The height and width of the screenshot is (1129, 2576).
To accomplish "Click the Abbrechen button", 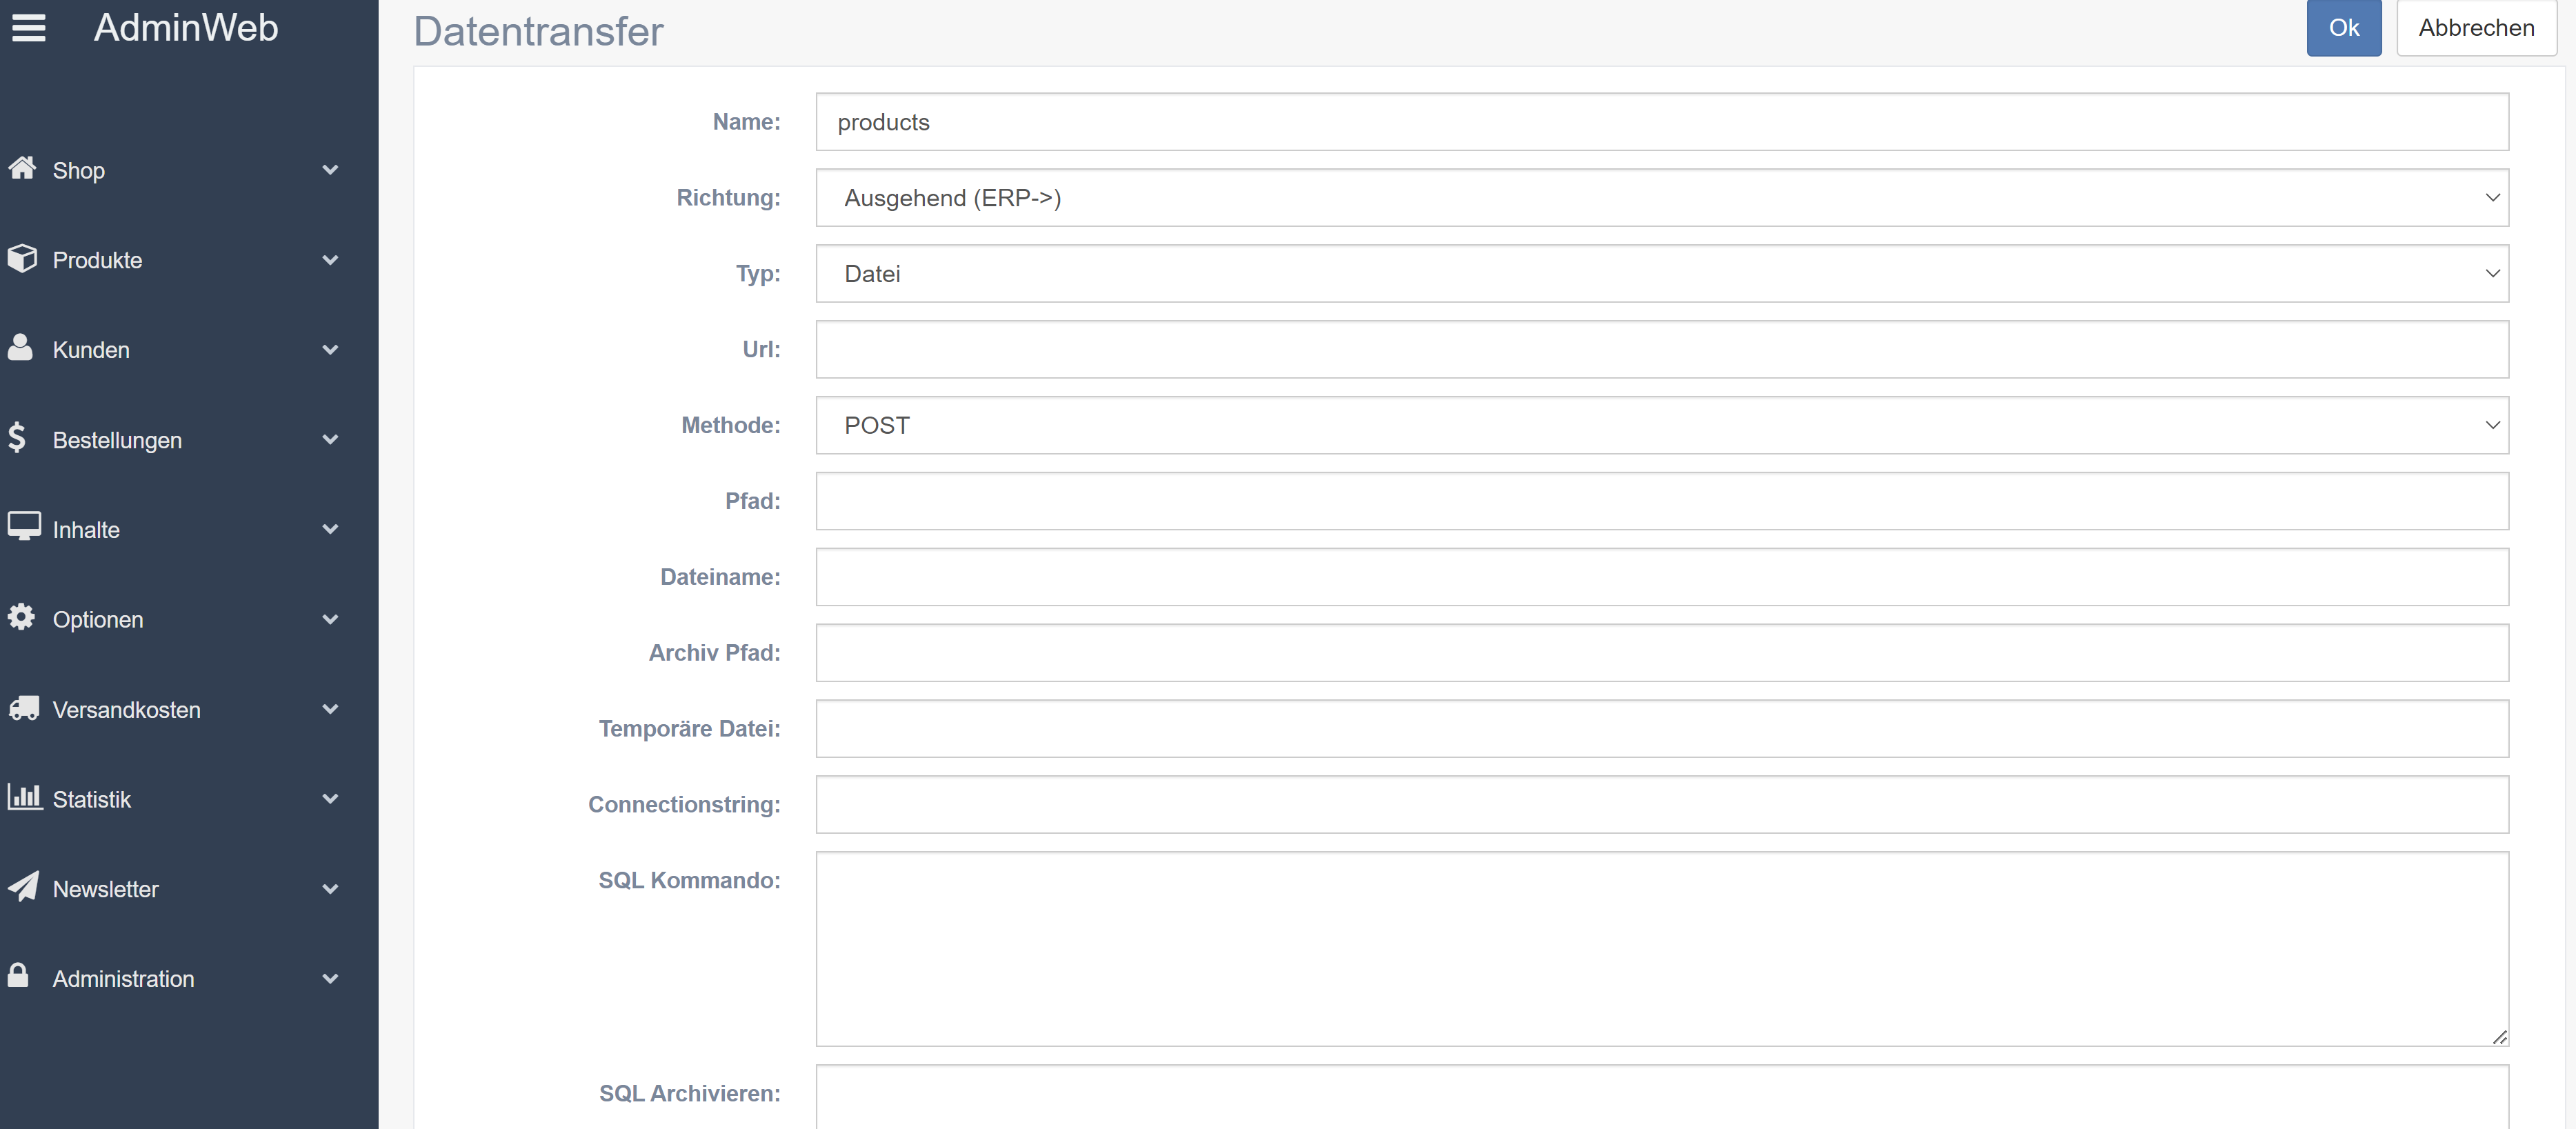I will (x=2476, y=27).
